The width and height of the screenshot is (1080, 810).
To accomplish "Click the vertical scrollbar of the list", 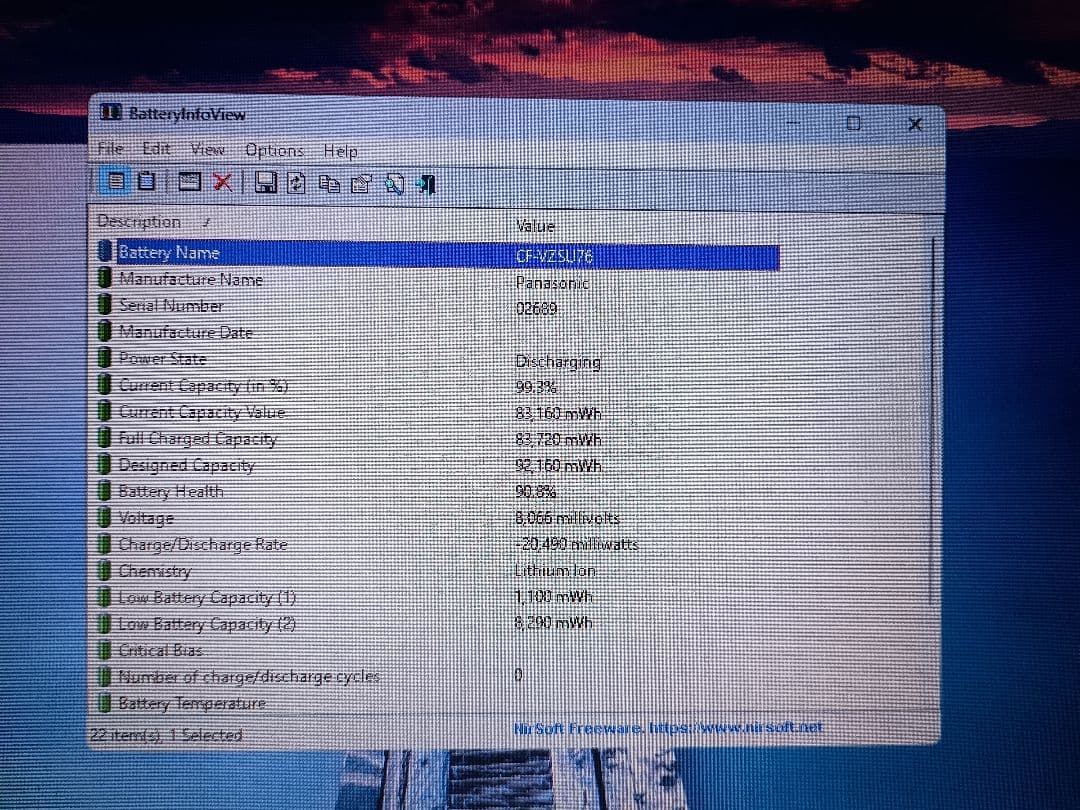I will 932,420.
